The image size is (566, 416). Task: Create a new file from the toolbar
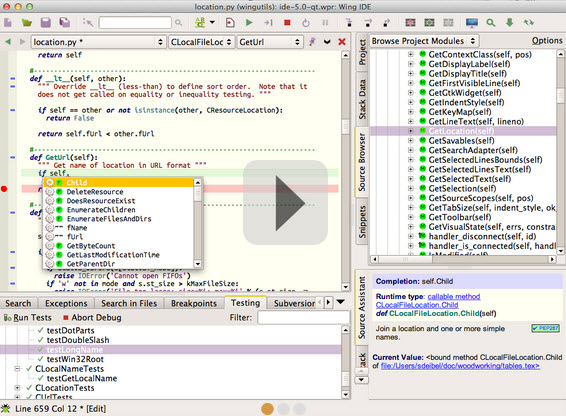pyautogui.click(x=8, y=22)
